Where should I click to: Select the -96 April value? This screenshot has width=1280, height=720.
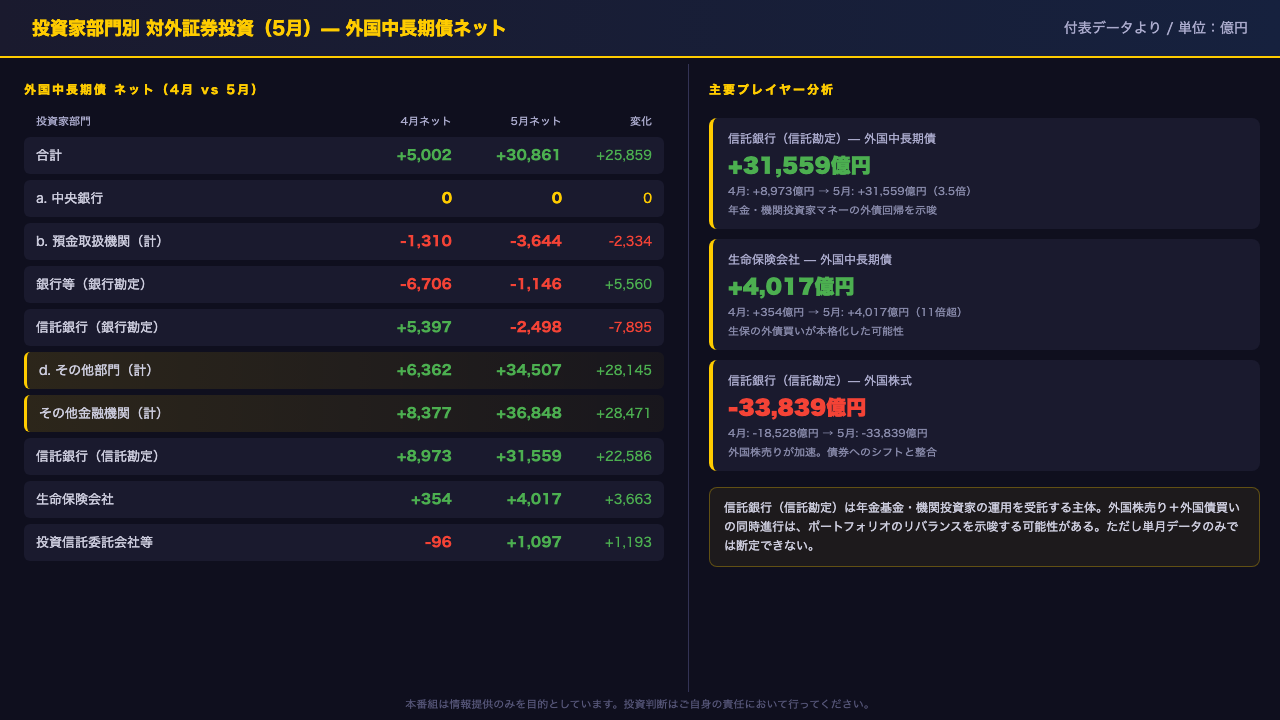438,543
